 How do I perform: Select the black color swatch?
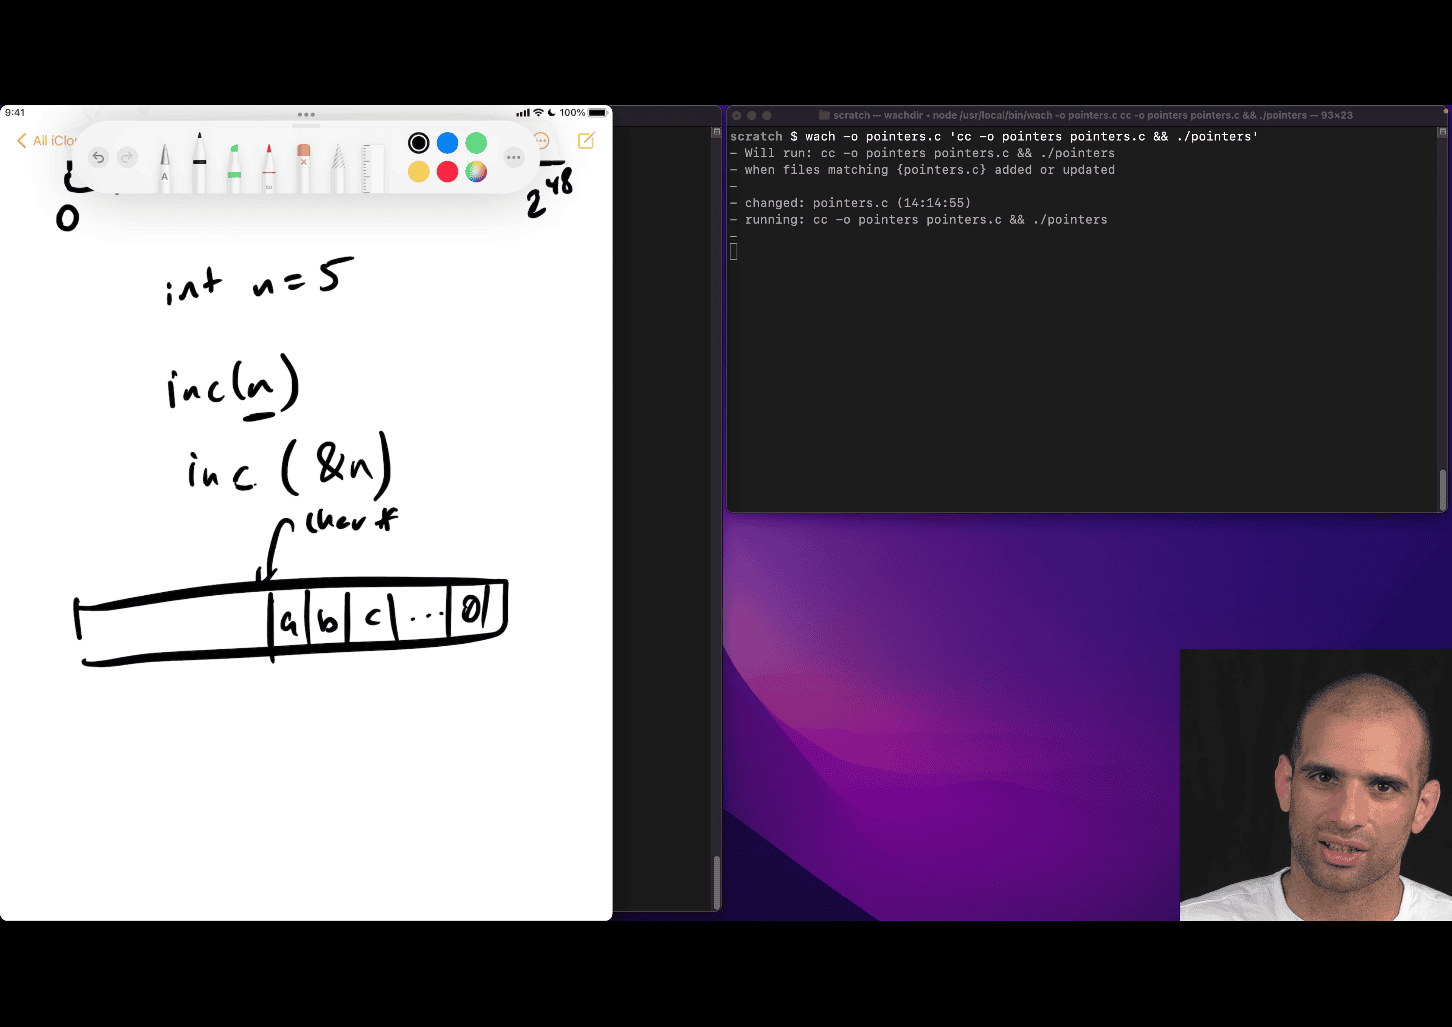coord(419,143)
